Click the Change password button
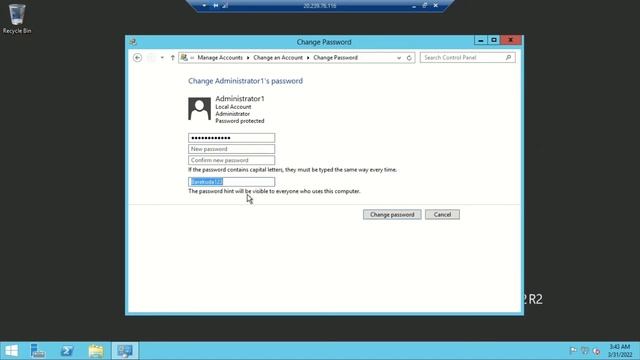640x360 pixels. click(x=392, y=215)
